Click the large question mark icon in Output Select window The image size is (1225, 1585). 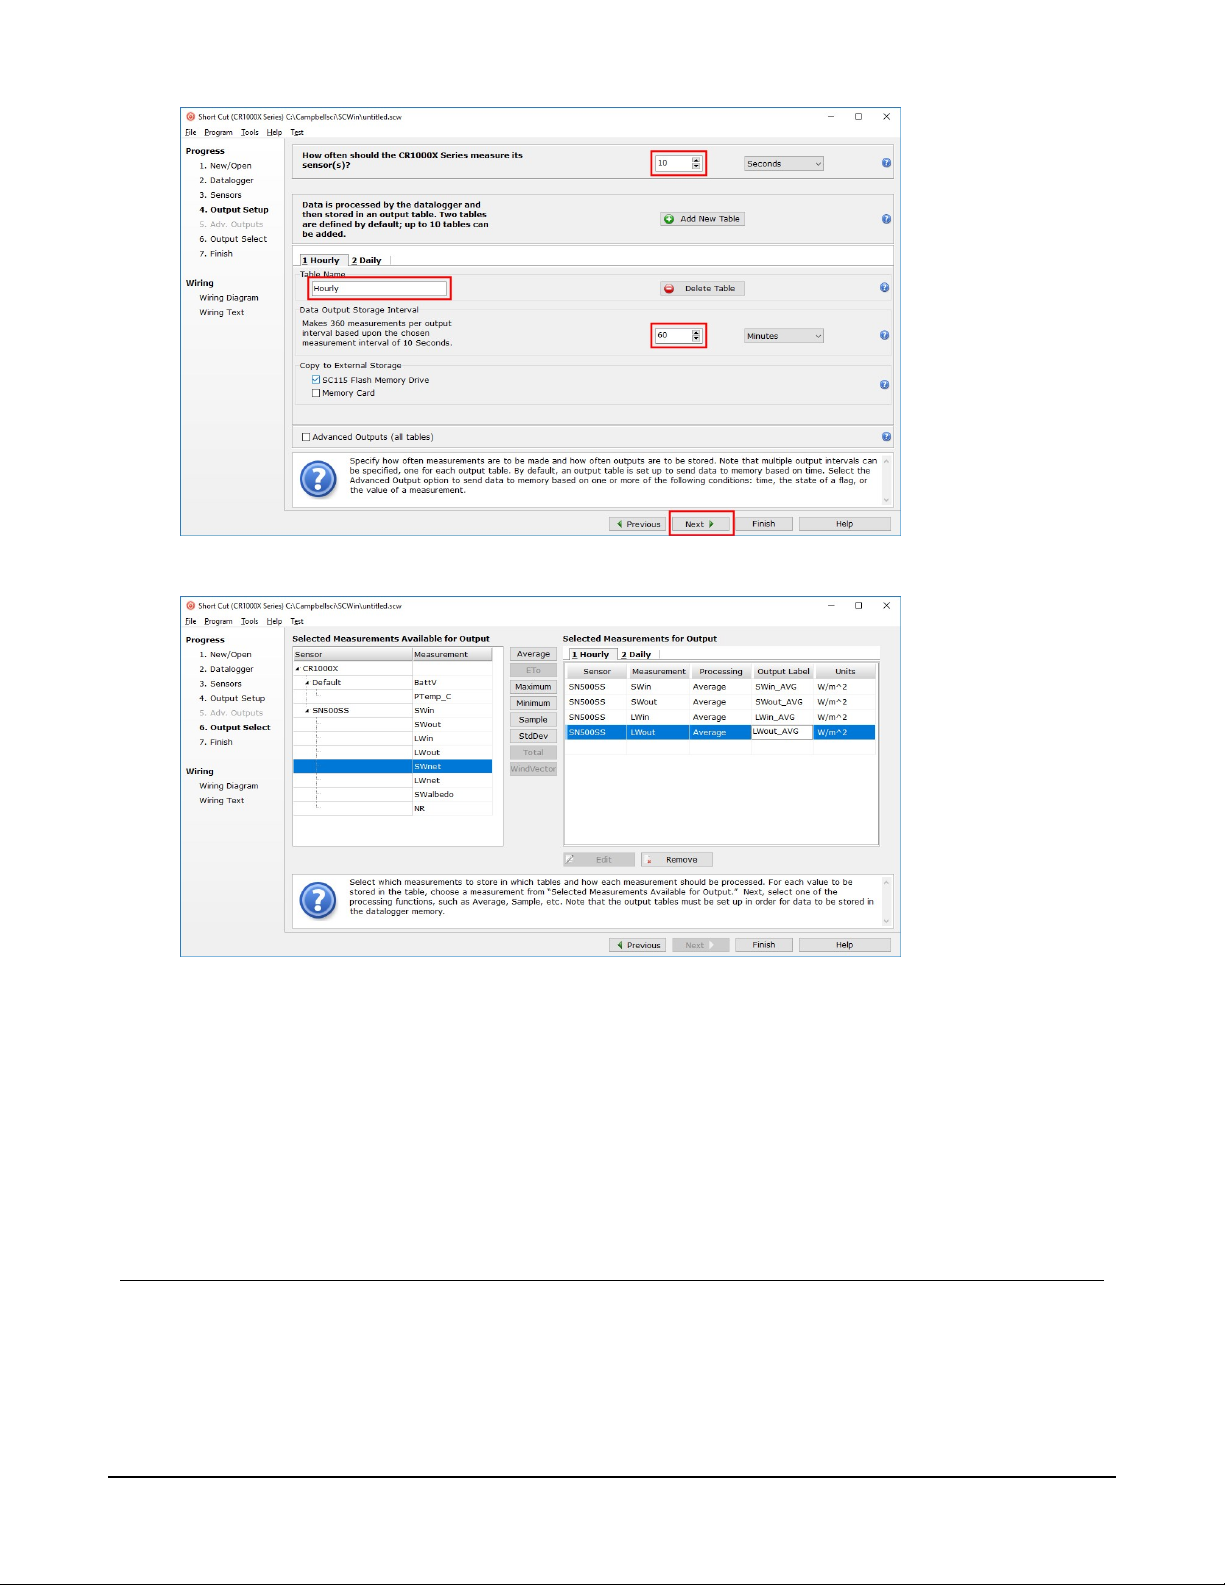(x=318, y=901)
